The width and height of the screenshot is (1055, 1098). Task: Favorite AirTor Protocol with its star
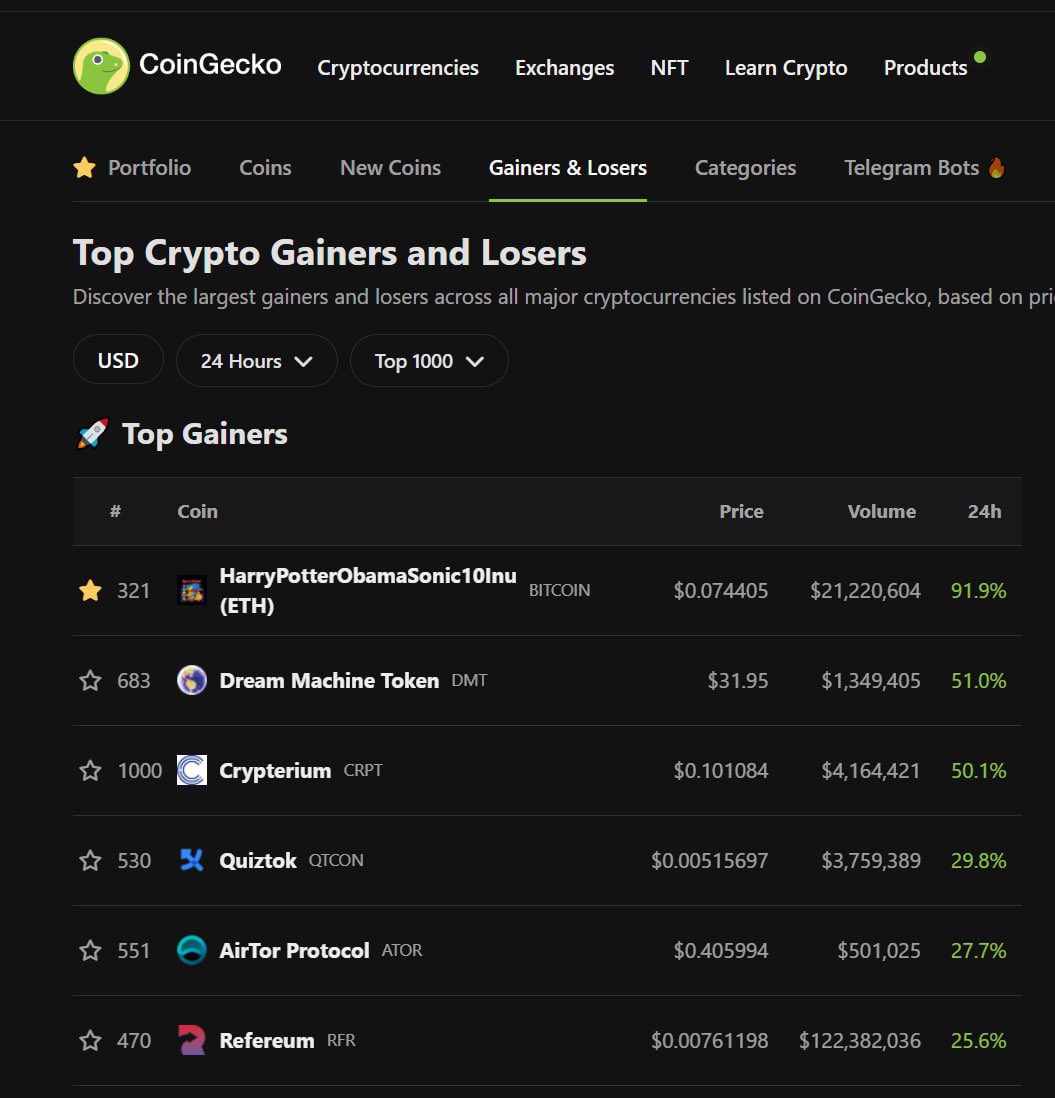click(x=90, y=950)
